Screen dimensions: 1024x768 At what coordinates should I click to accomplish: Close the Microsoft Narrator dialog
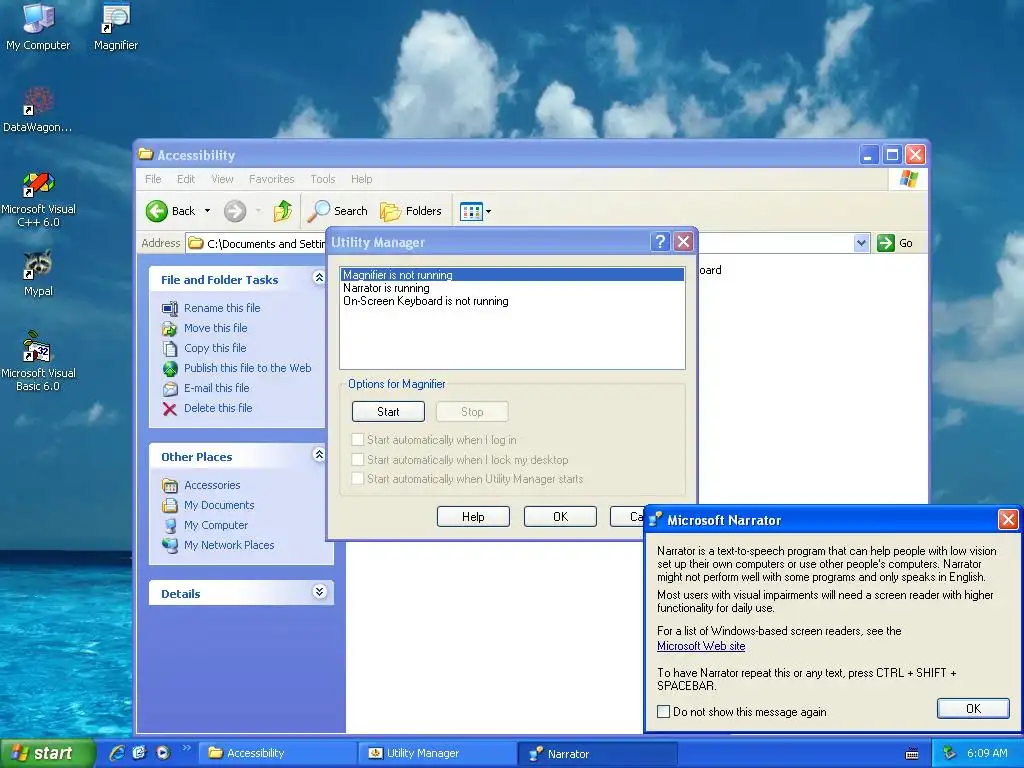[1008, 520]
